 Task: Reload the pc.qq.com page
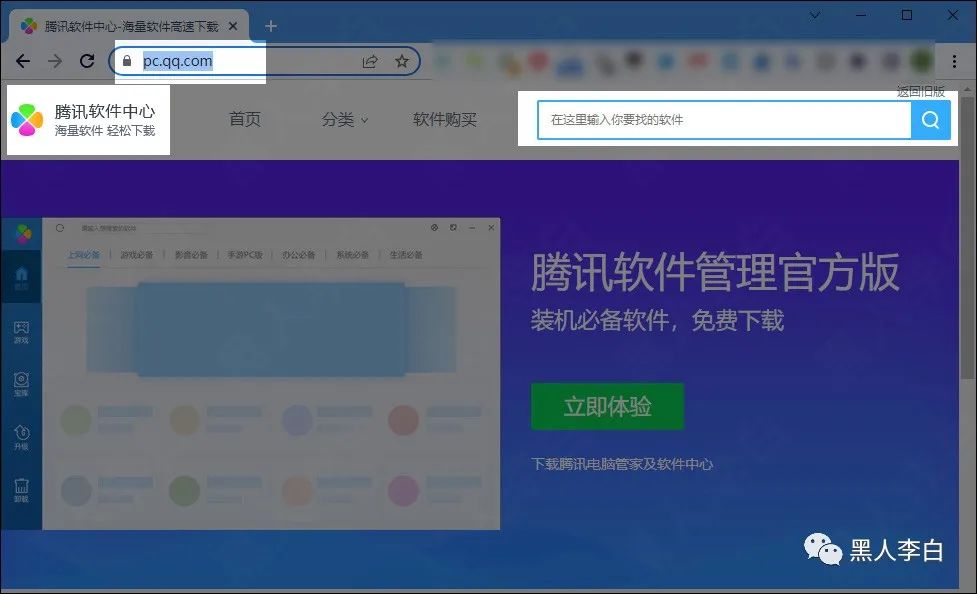pyautogui.click(x=87, y=60)
